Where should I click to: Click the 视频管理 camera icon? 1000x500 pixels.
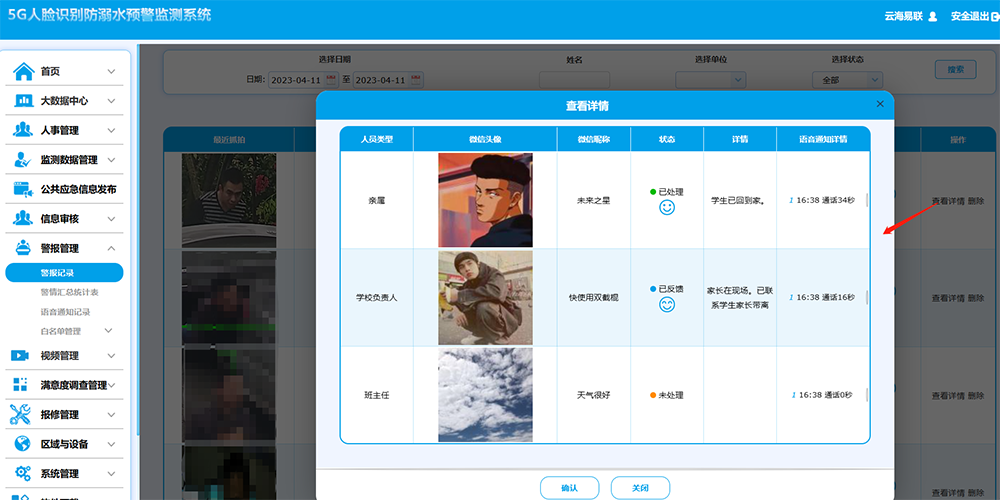[x=22, y=355]
